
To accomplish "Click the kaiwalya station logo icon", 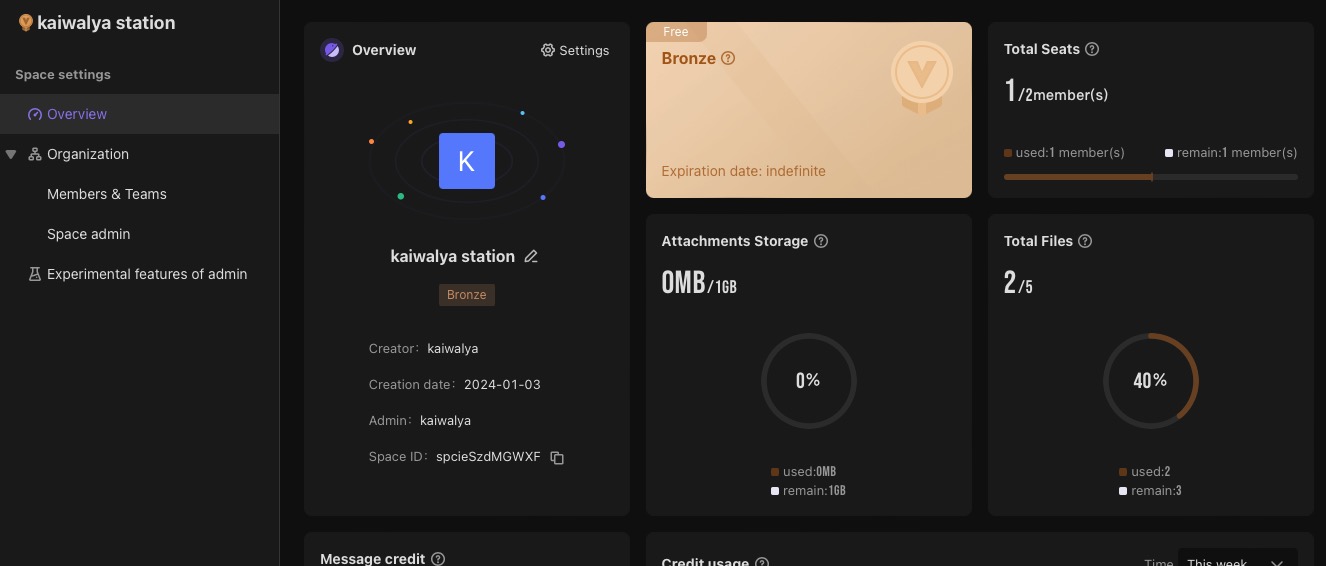I will (26, 22).
